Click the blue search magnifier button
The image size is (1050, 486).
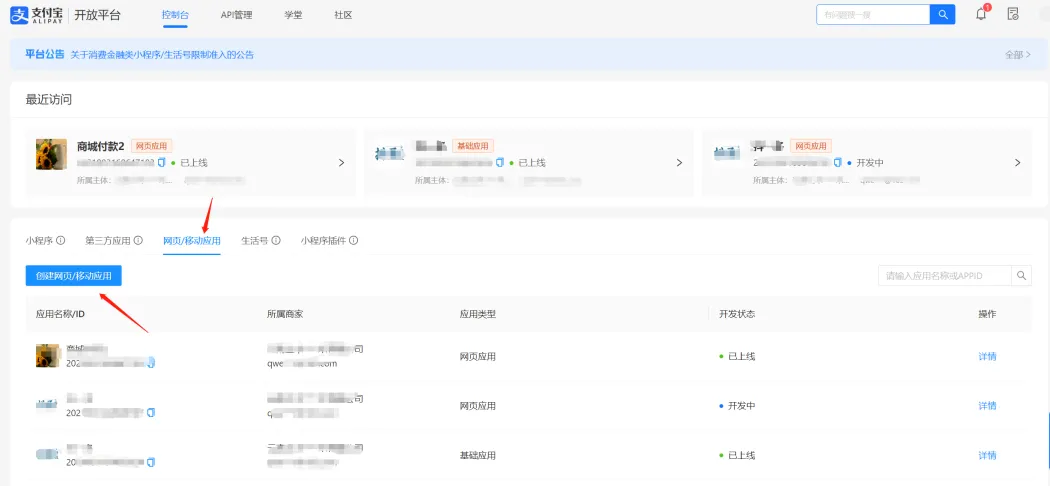[x=942, y=14]
